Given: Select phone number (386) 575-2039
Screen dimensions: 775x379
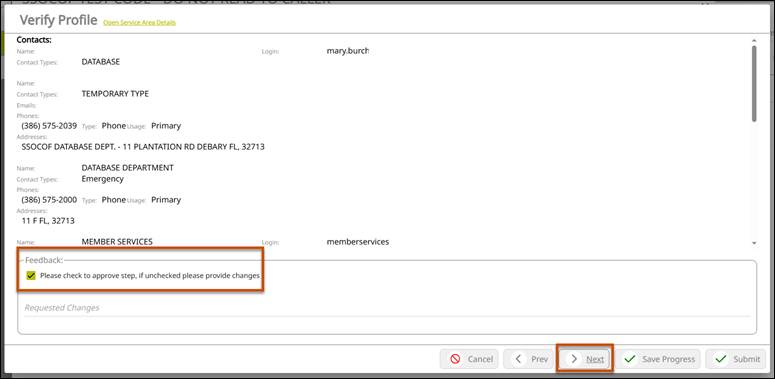Looking at the screenshot, I should [x=49, y=126].
